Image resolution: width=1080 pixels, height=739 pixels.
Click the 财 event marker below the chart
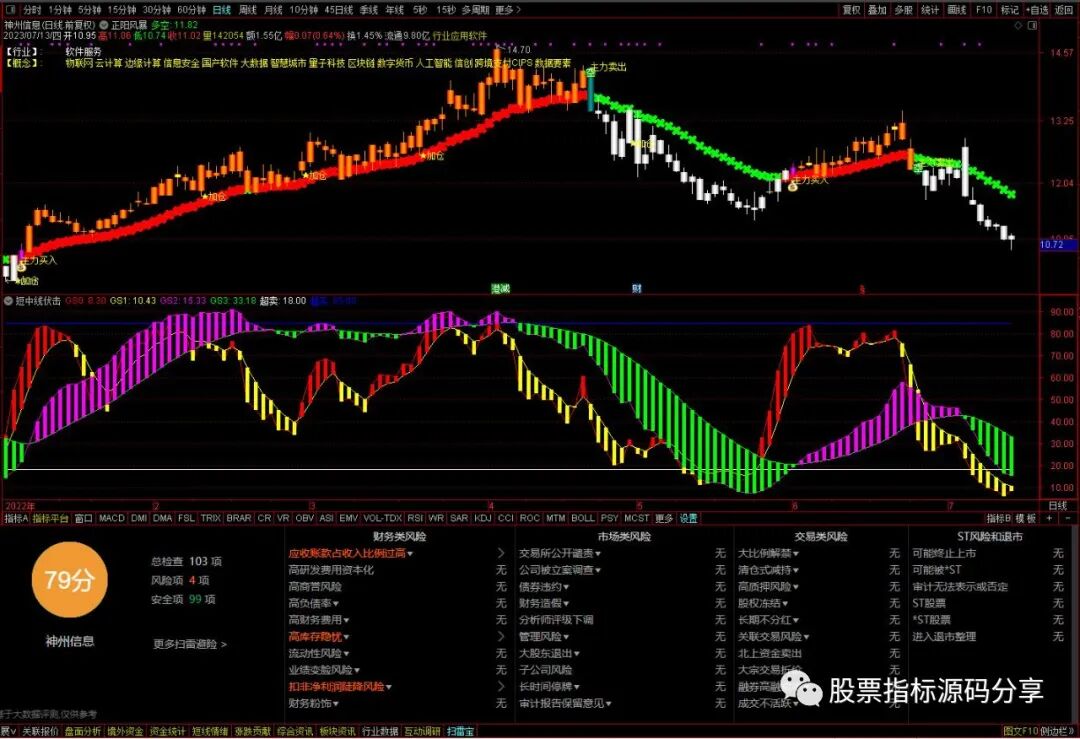(x=636, y=289)
